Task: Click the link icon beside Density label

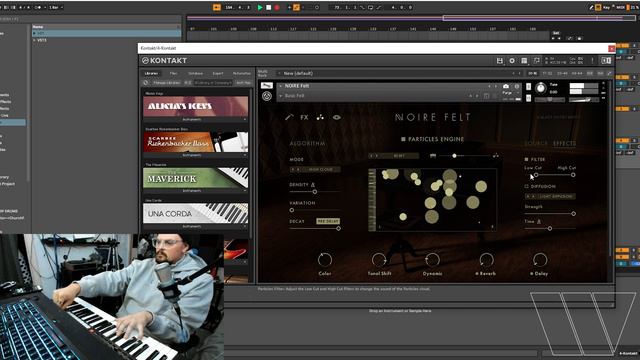Action: click(313, 185)
